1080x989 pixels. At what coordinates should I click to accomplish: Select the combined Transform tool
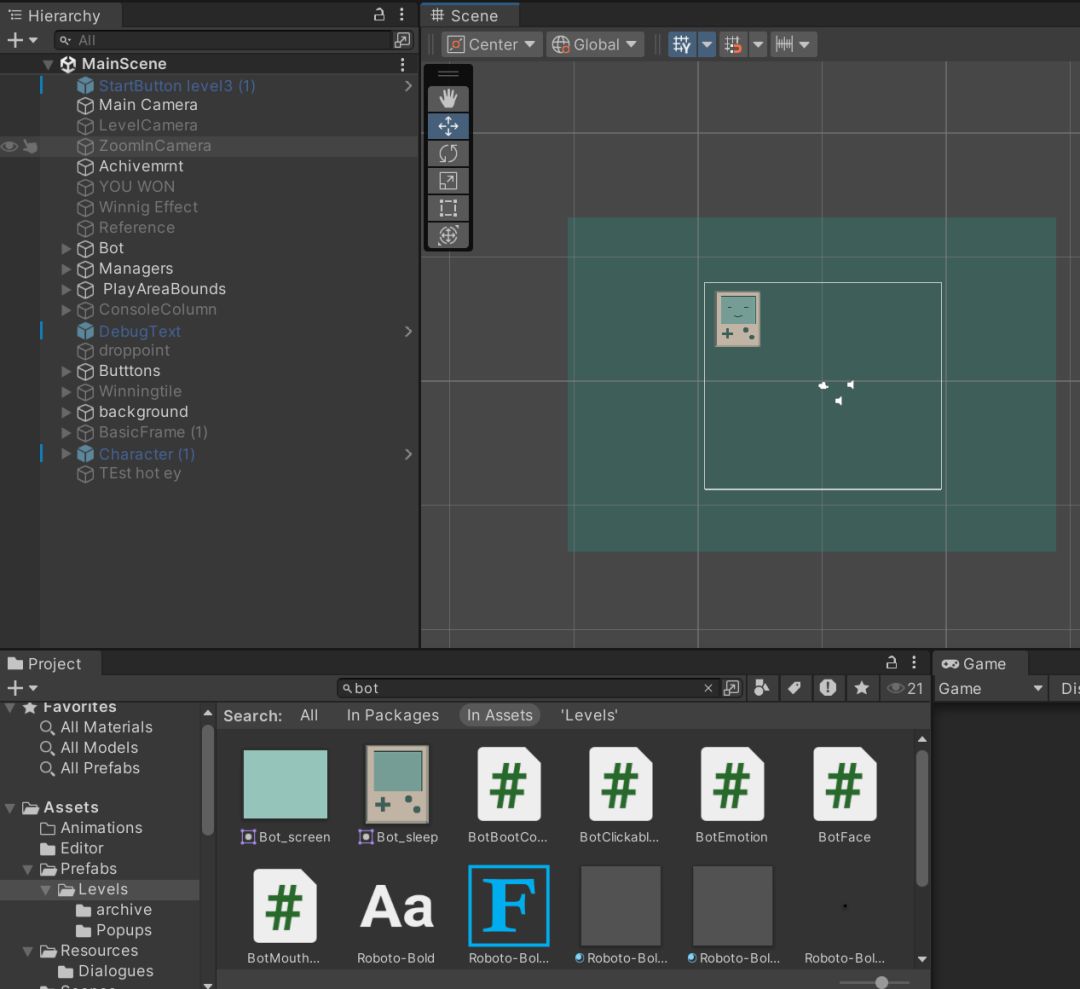(448, 235)
